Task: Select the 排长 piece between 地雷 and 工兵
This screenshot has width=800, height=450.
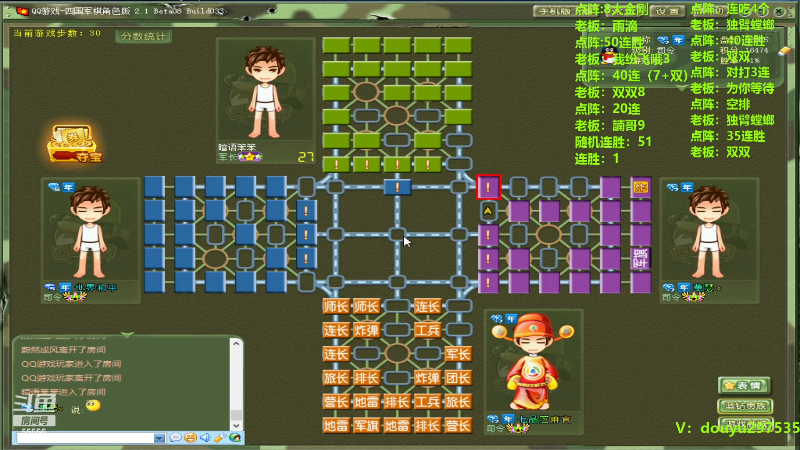Action: [396, 402]
